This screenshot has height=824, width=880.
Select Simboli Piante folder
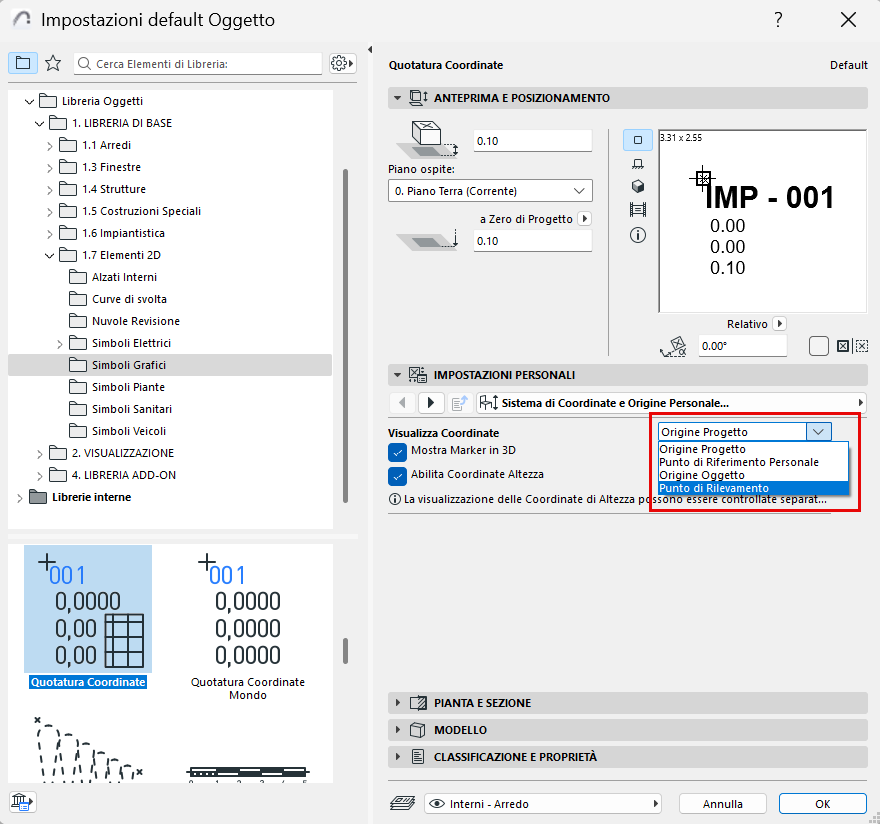click(x=128, y=387)
